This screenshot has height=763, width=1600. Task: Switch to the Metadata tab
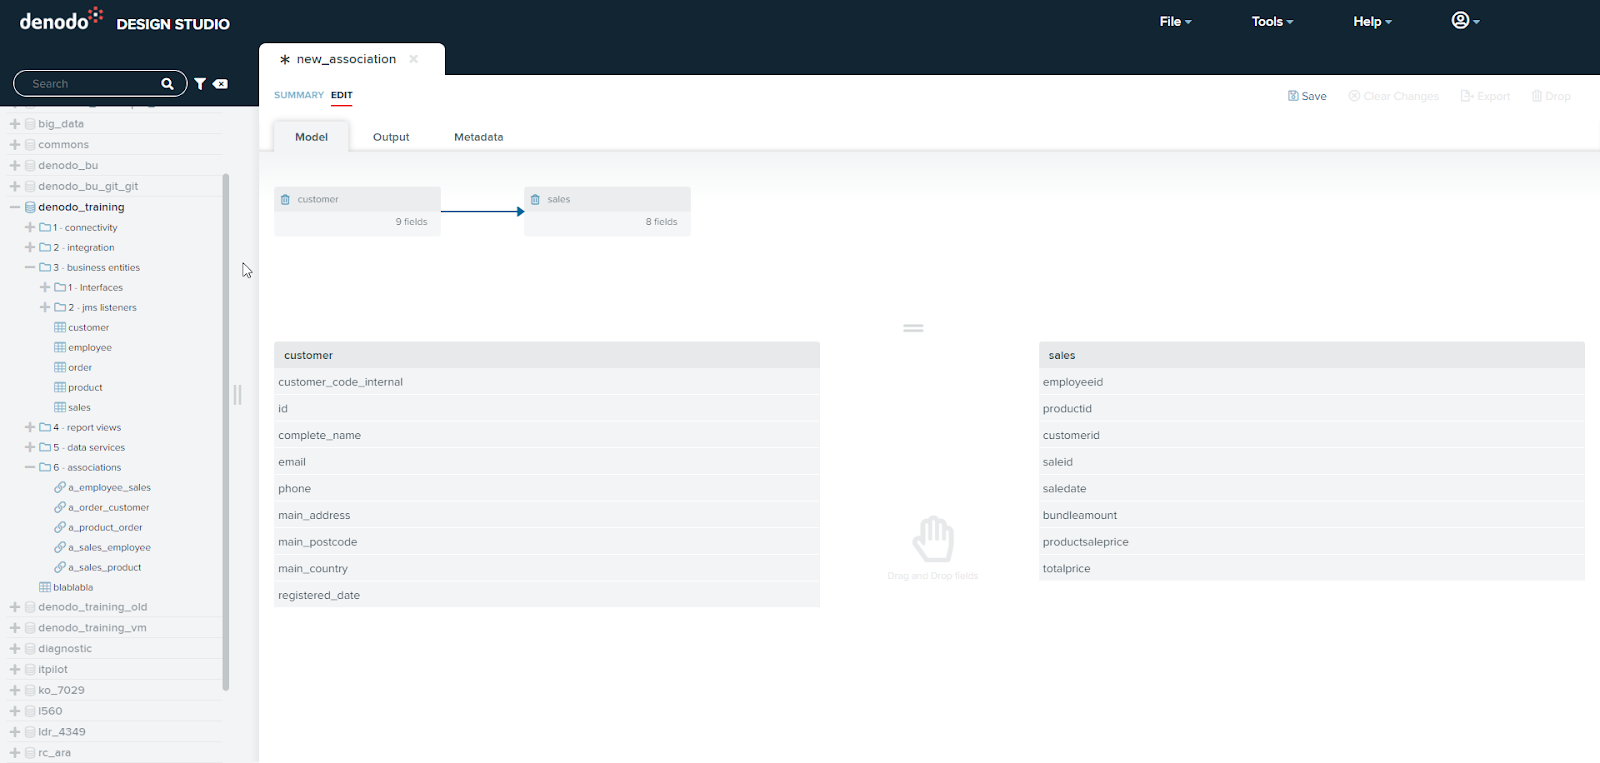[x=479, y=137]
